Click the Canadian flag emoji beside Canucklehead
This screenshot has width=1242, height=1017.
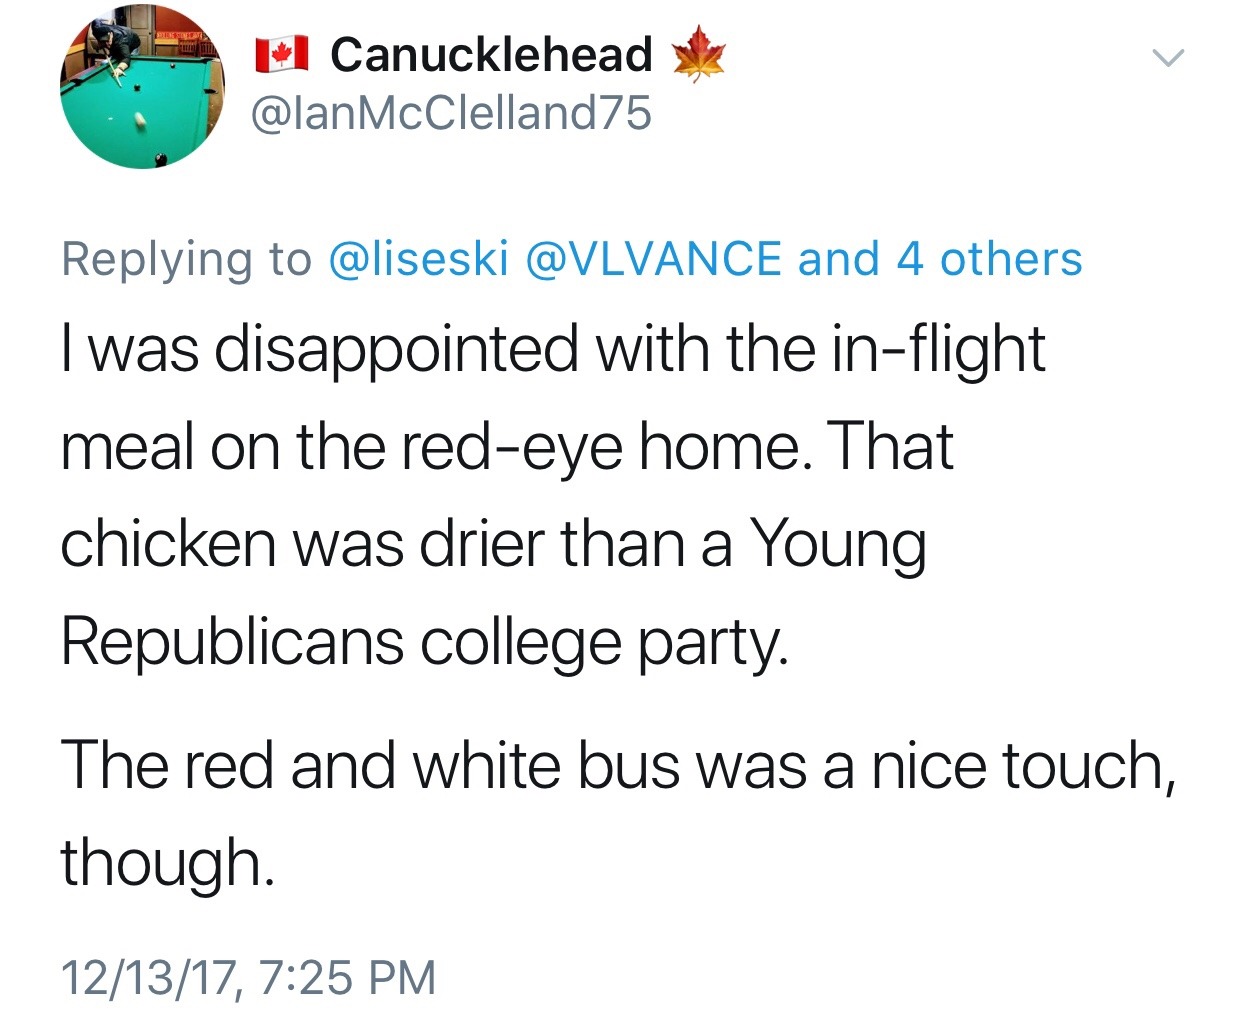pyautogui.click(x=281, y=54)
